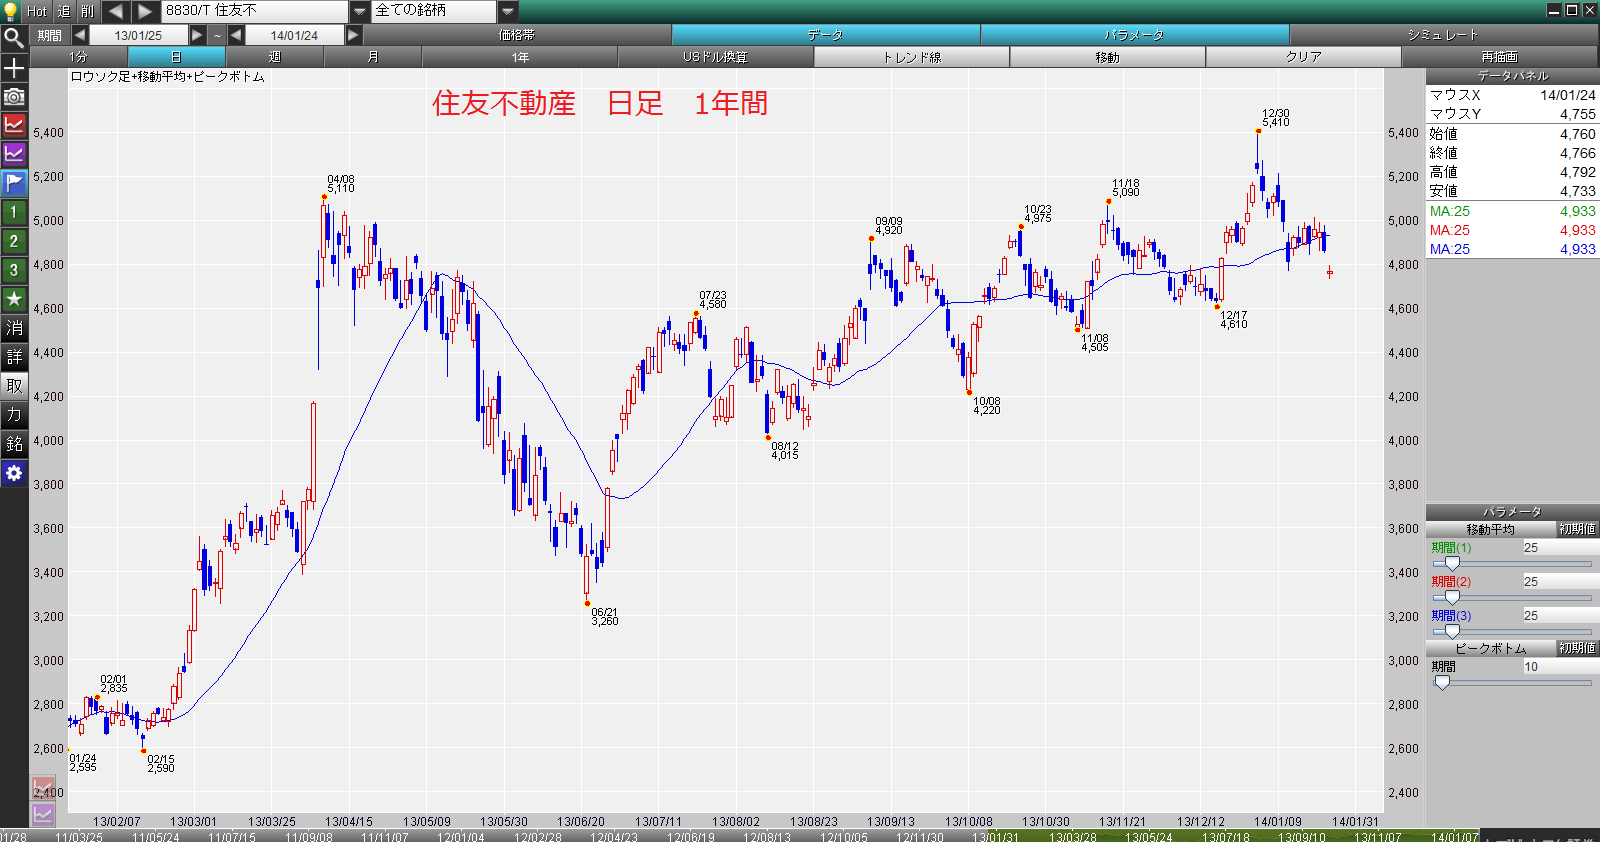The height and width of the screenshot is (842, 1612).
Task: Select the crosshair plus tool
Action: tap(14, 68)
